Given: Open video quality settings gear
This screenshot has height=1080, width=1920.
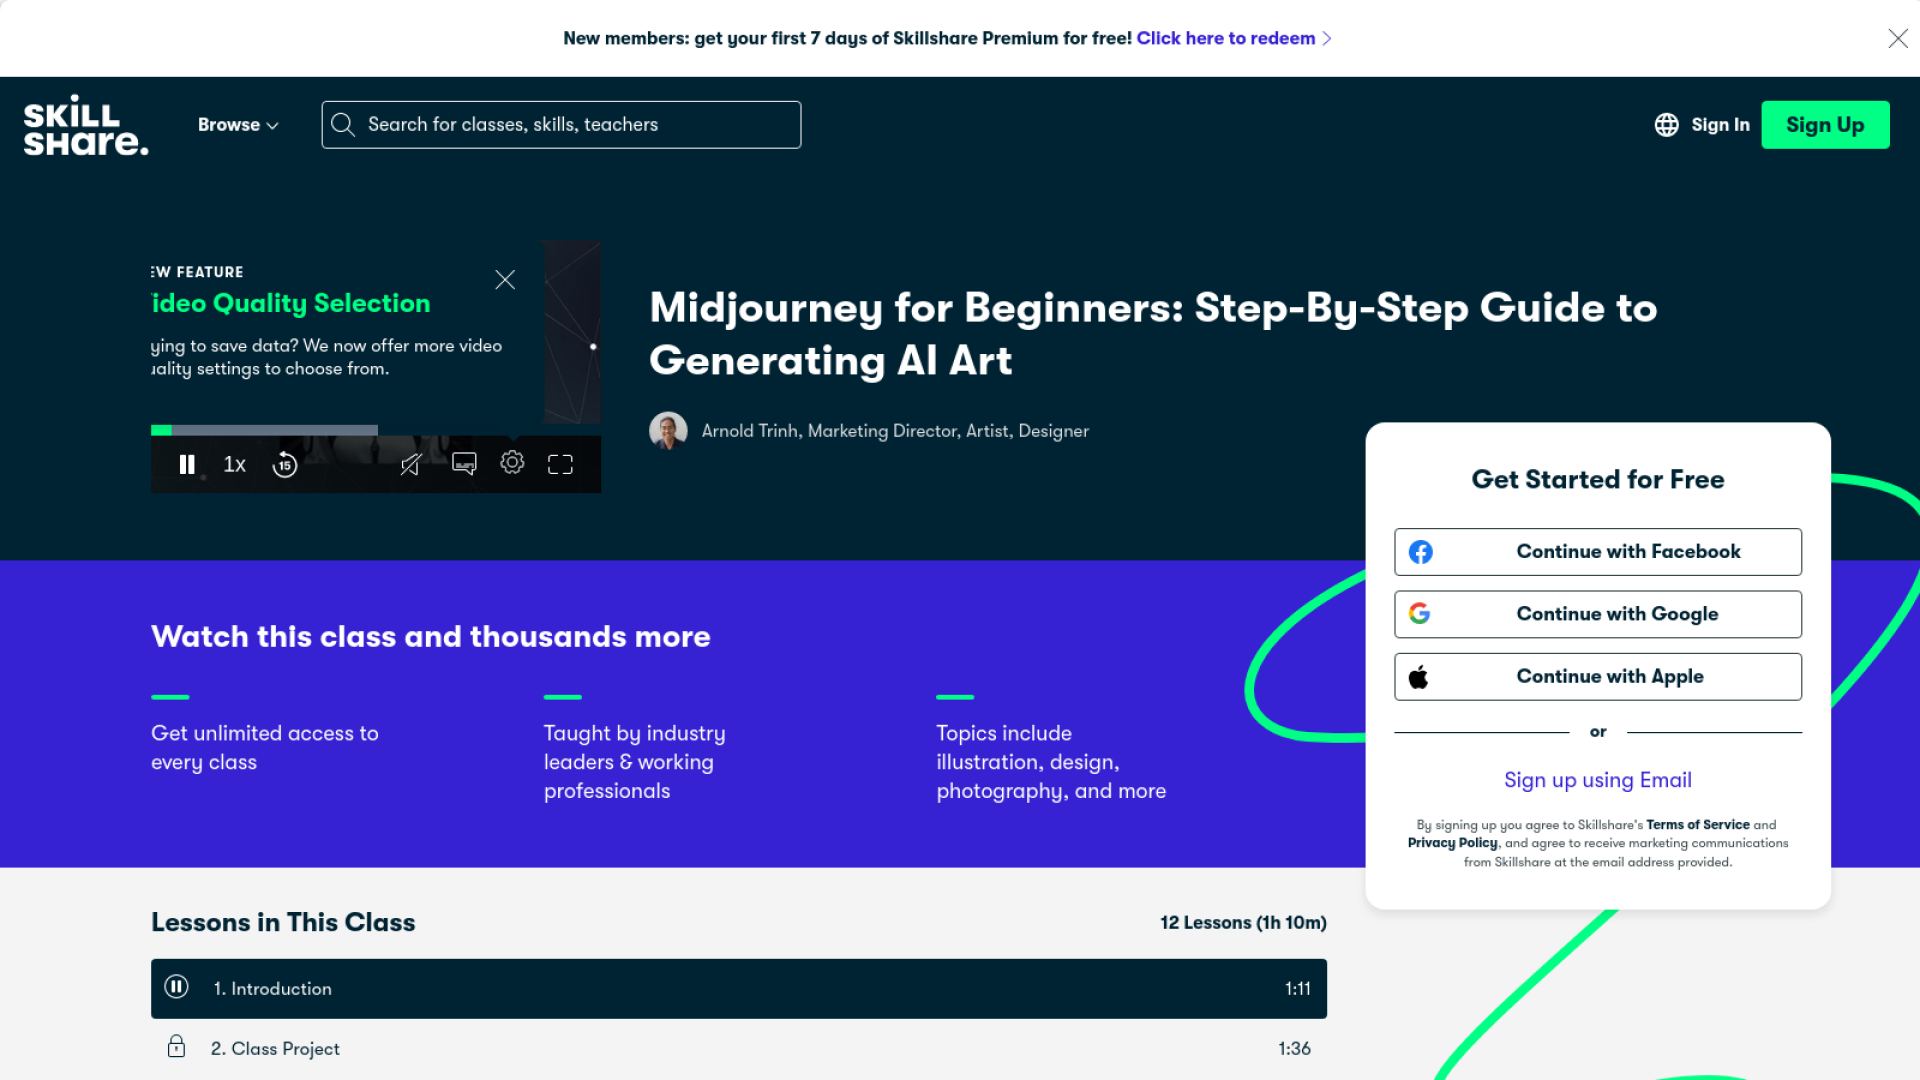Looking at the screenshot, I should click(512, 463).
